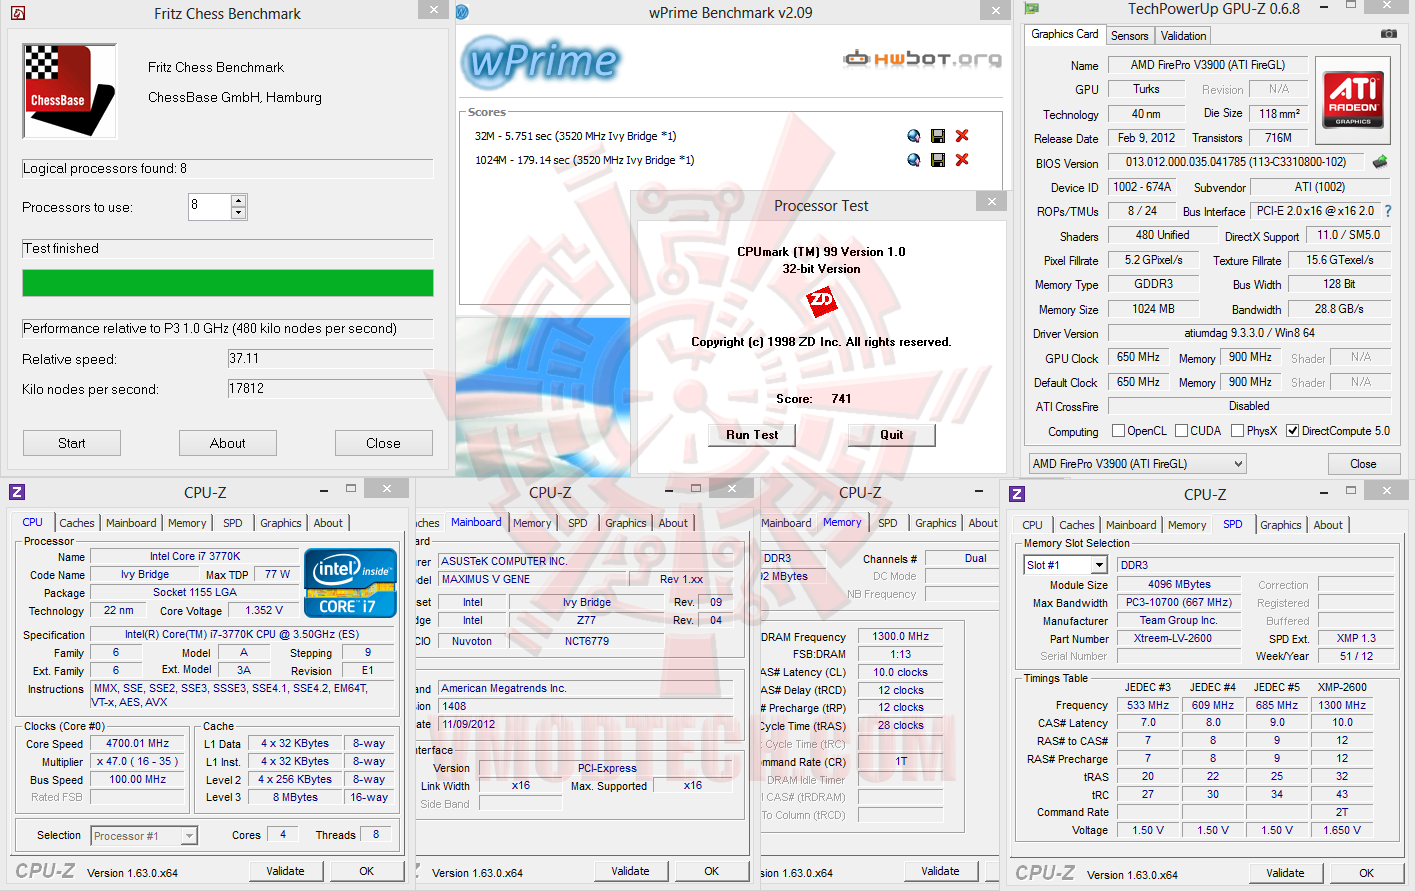Screen dimensions: 1415x891
Task: Click the purple Z icon of the CPU tab CPU-Z window
Action: click(17, 492)
